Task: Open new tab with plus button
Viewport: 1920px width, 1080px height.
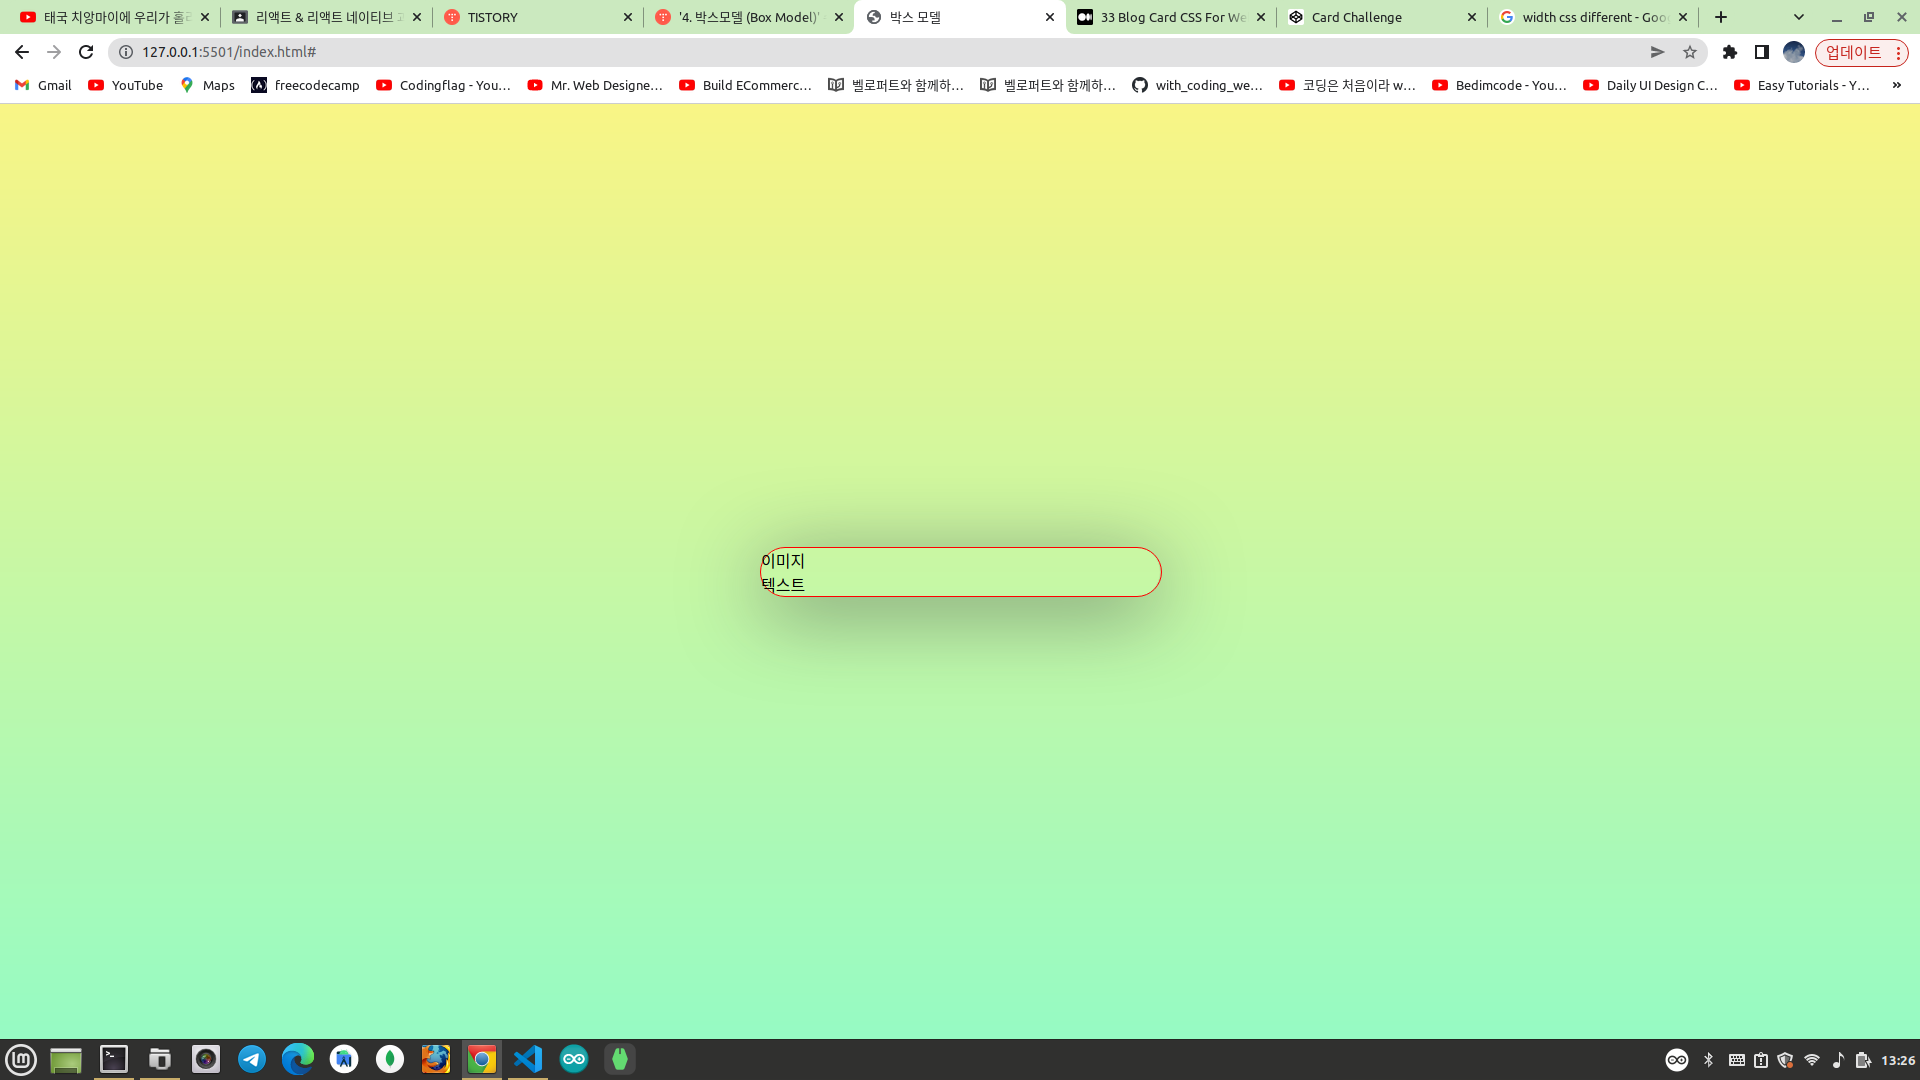Action: coord(1721,17)
